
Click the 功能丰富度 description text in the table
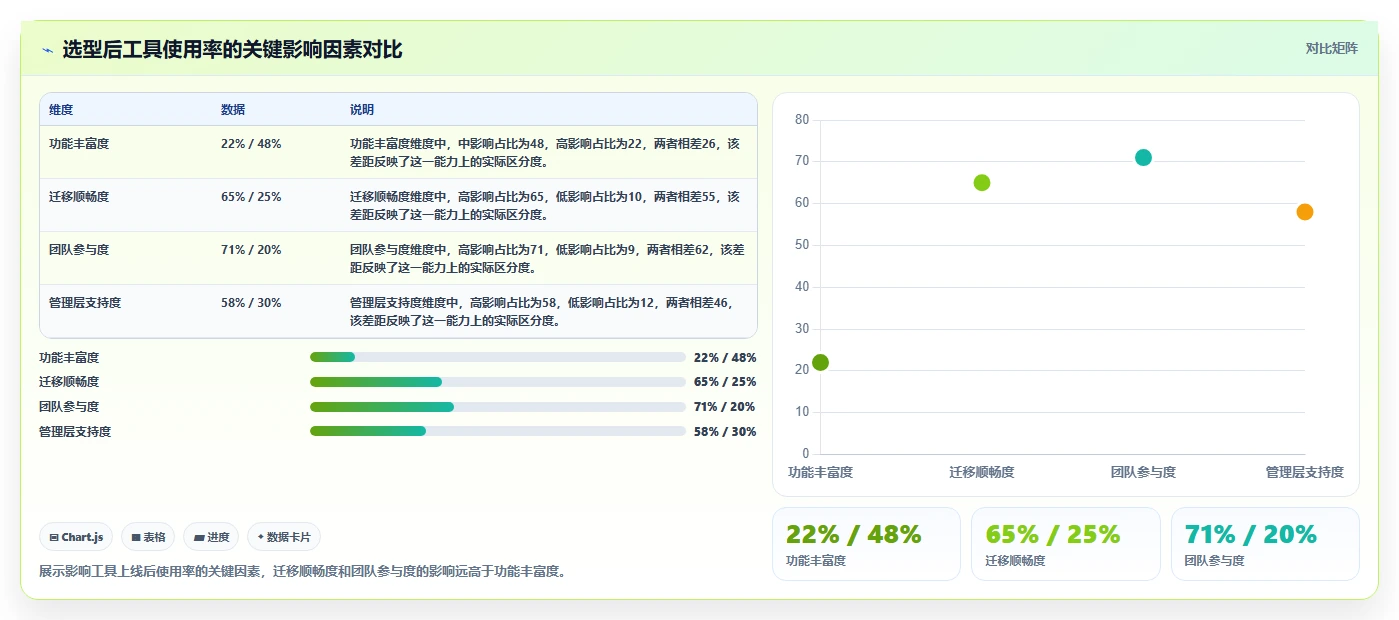tap(545, 152)
